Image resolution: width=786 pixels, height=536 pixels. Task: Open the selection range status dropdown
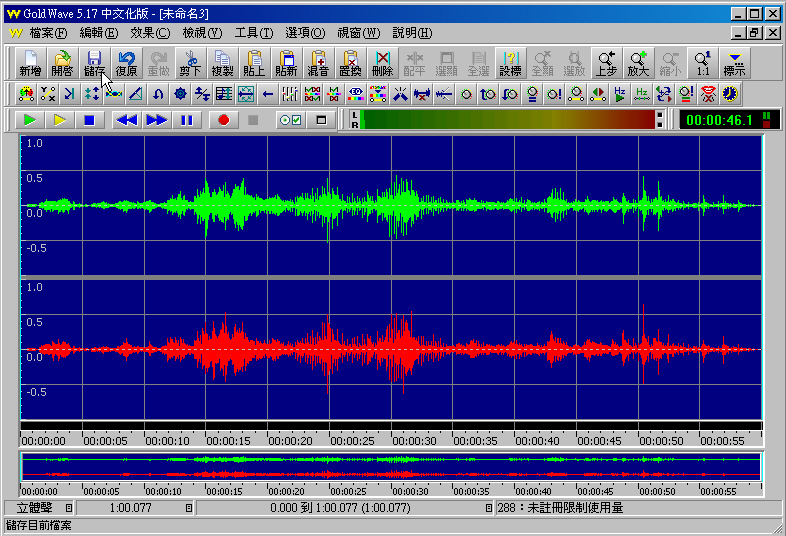[x=489, y=508]
